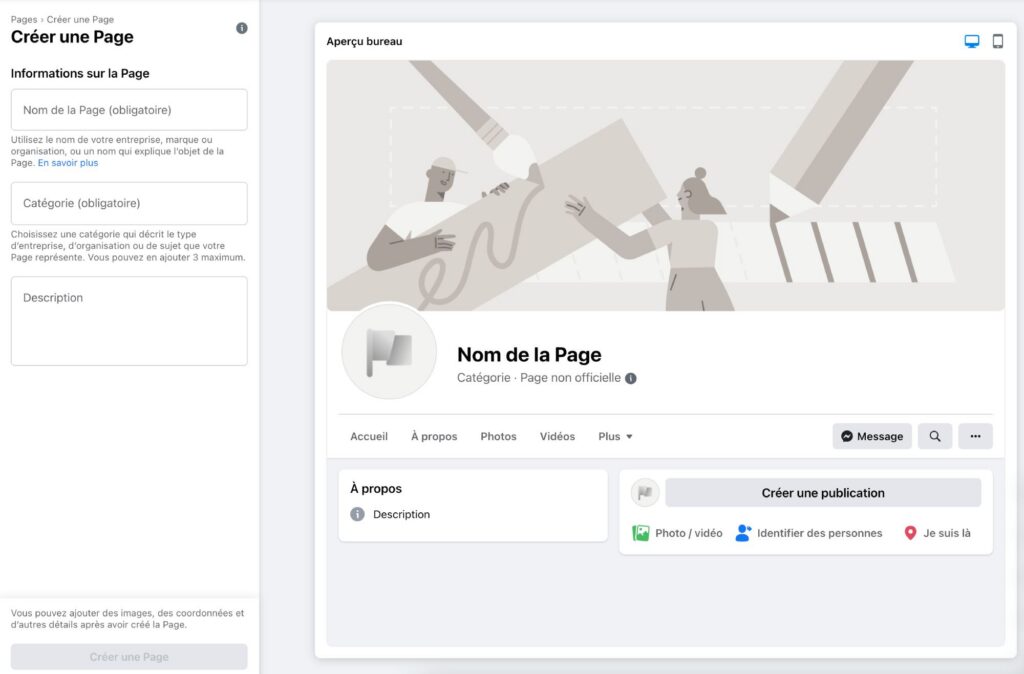Open the Catégorie selection field
Image resolution: width=1024 pixels, height=674 pixels.
point(129,204)
